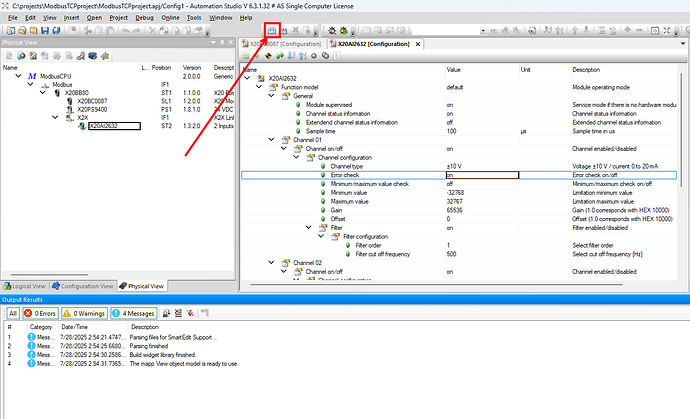
Task: Close the X20AI2632 Configuration tab
Action: pyautogui.click(x=418, y=44)
